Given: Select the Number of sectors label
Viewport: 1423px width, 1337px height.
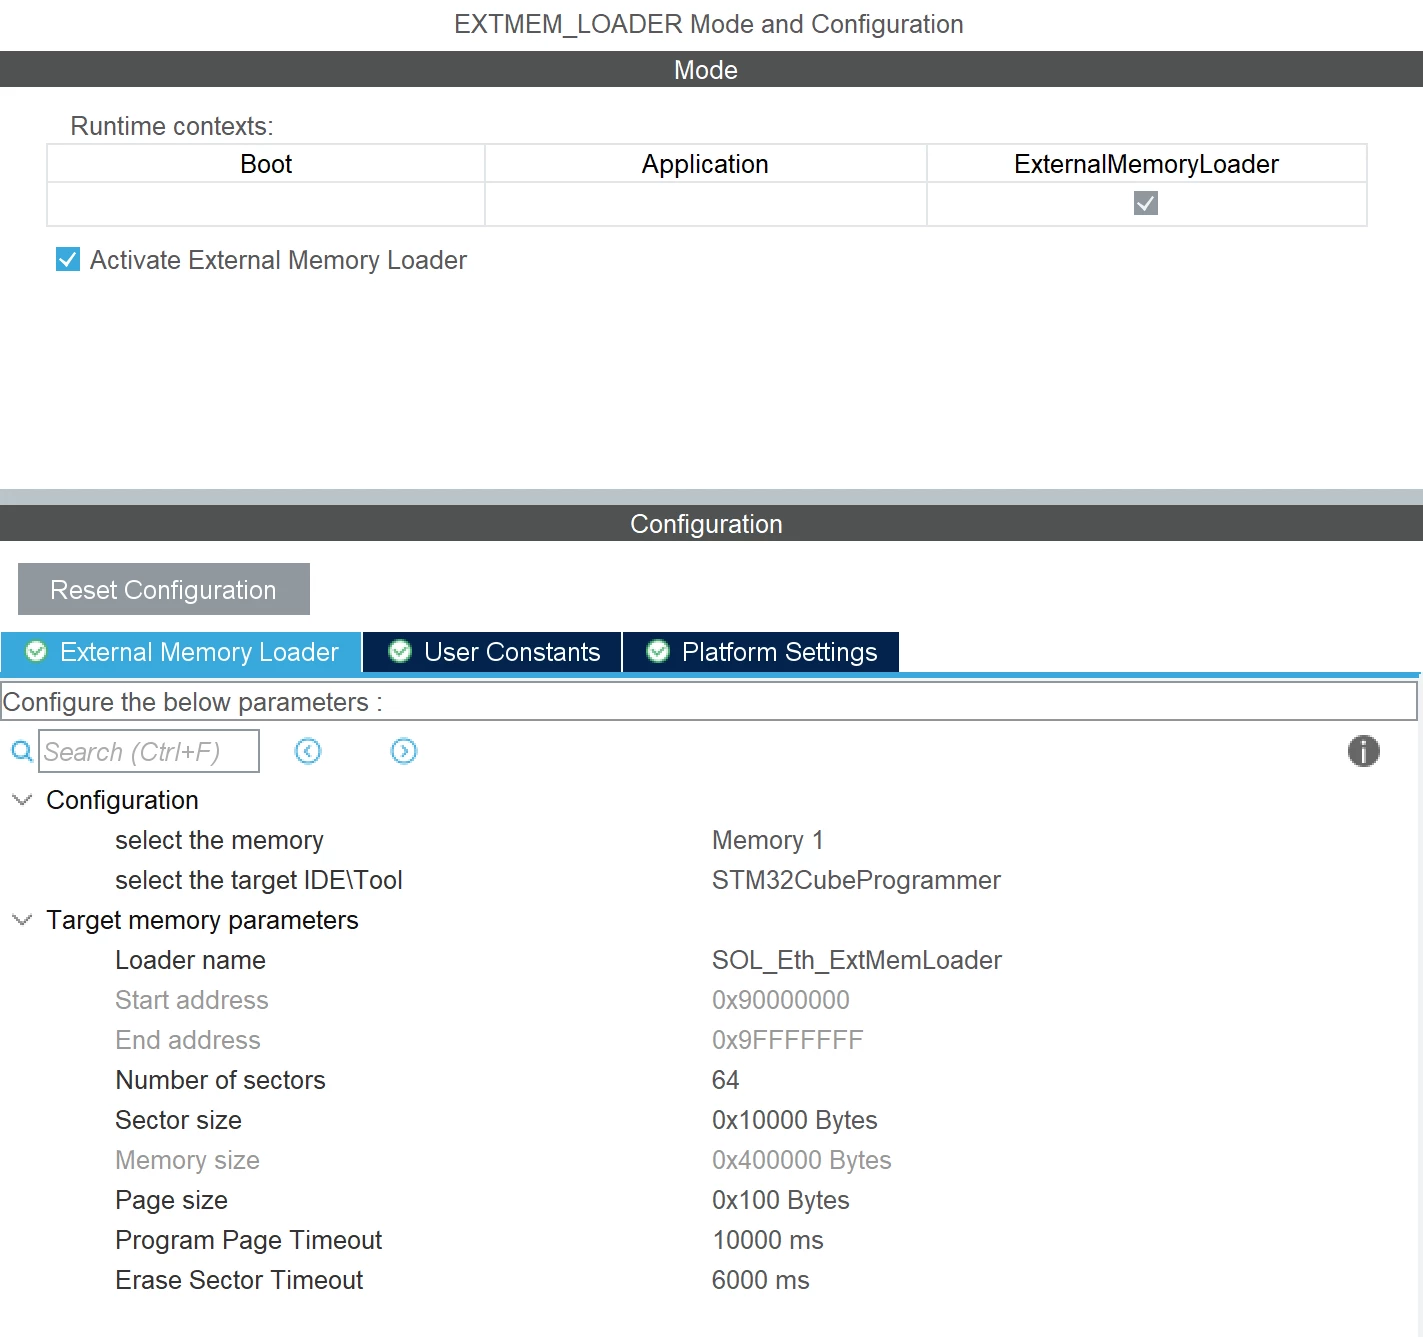Looking at the screenshot, I should [x=221, y=1080].
